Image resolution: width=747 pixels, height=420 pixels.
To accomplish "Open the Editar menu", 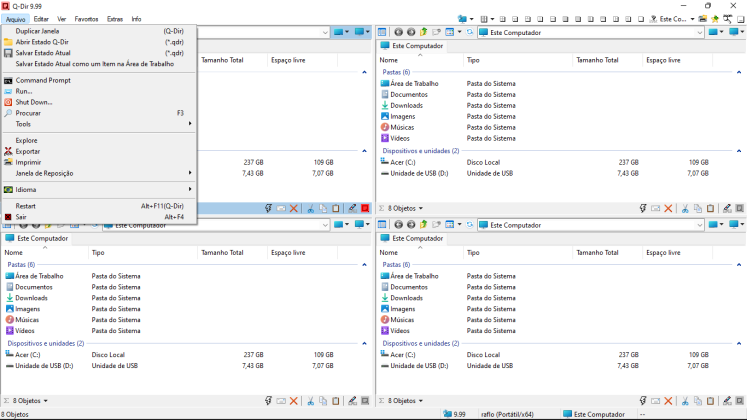I will pos(41,19).
